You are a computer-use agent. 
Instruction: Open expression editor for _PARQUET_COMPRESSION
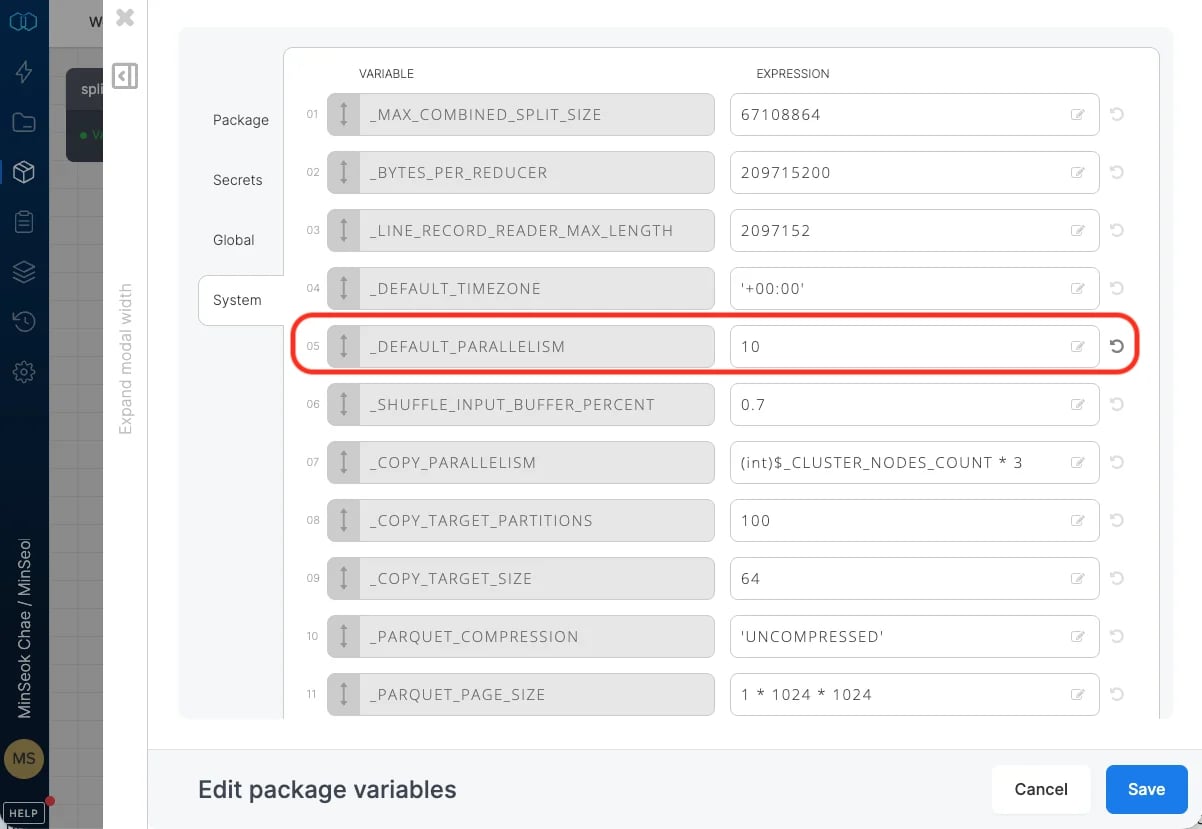click(x=1078, y=637)
